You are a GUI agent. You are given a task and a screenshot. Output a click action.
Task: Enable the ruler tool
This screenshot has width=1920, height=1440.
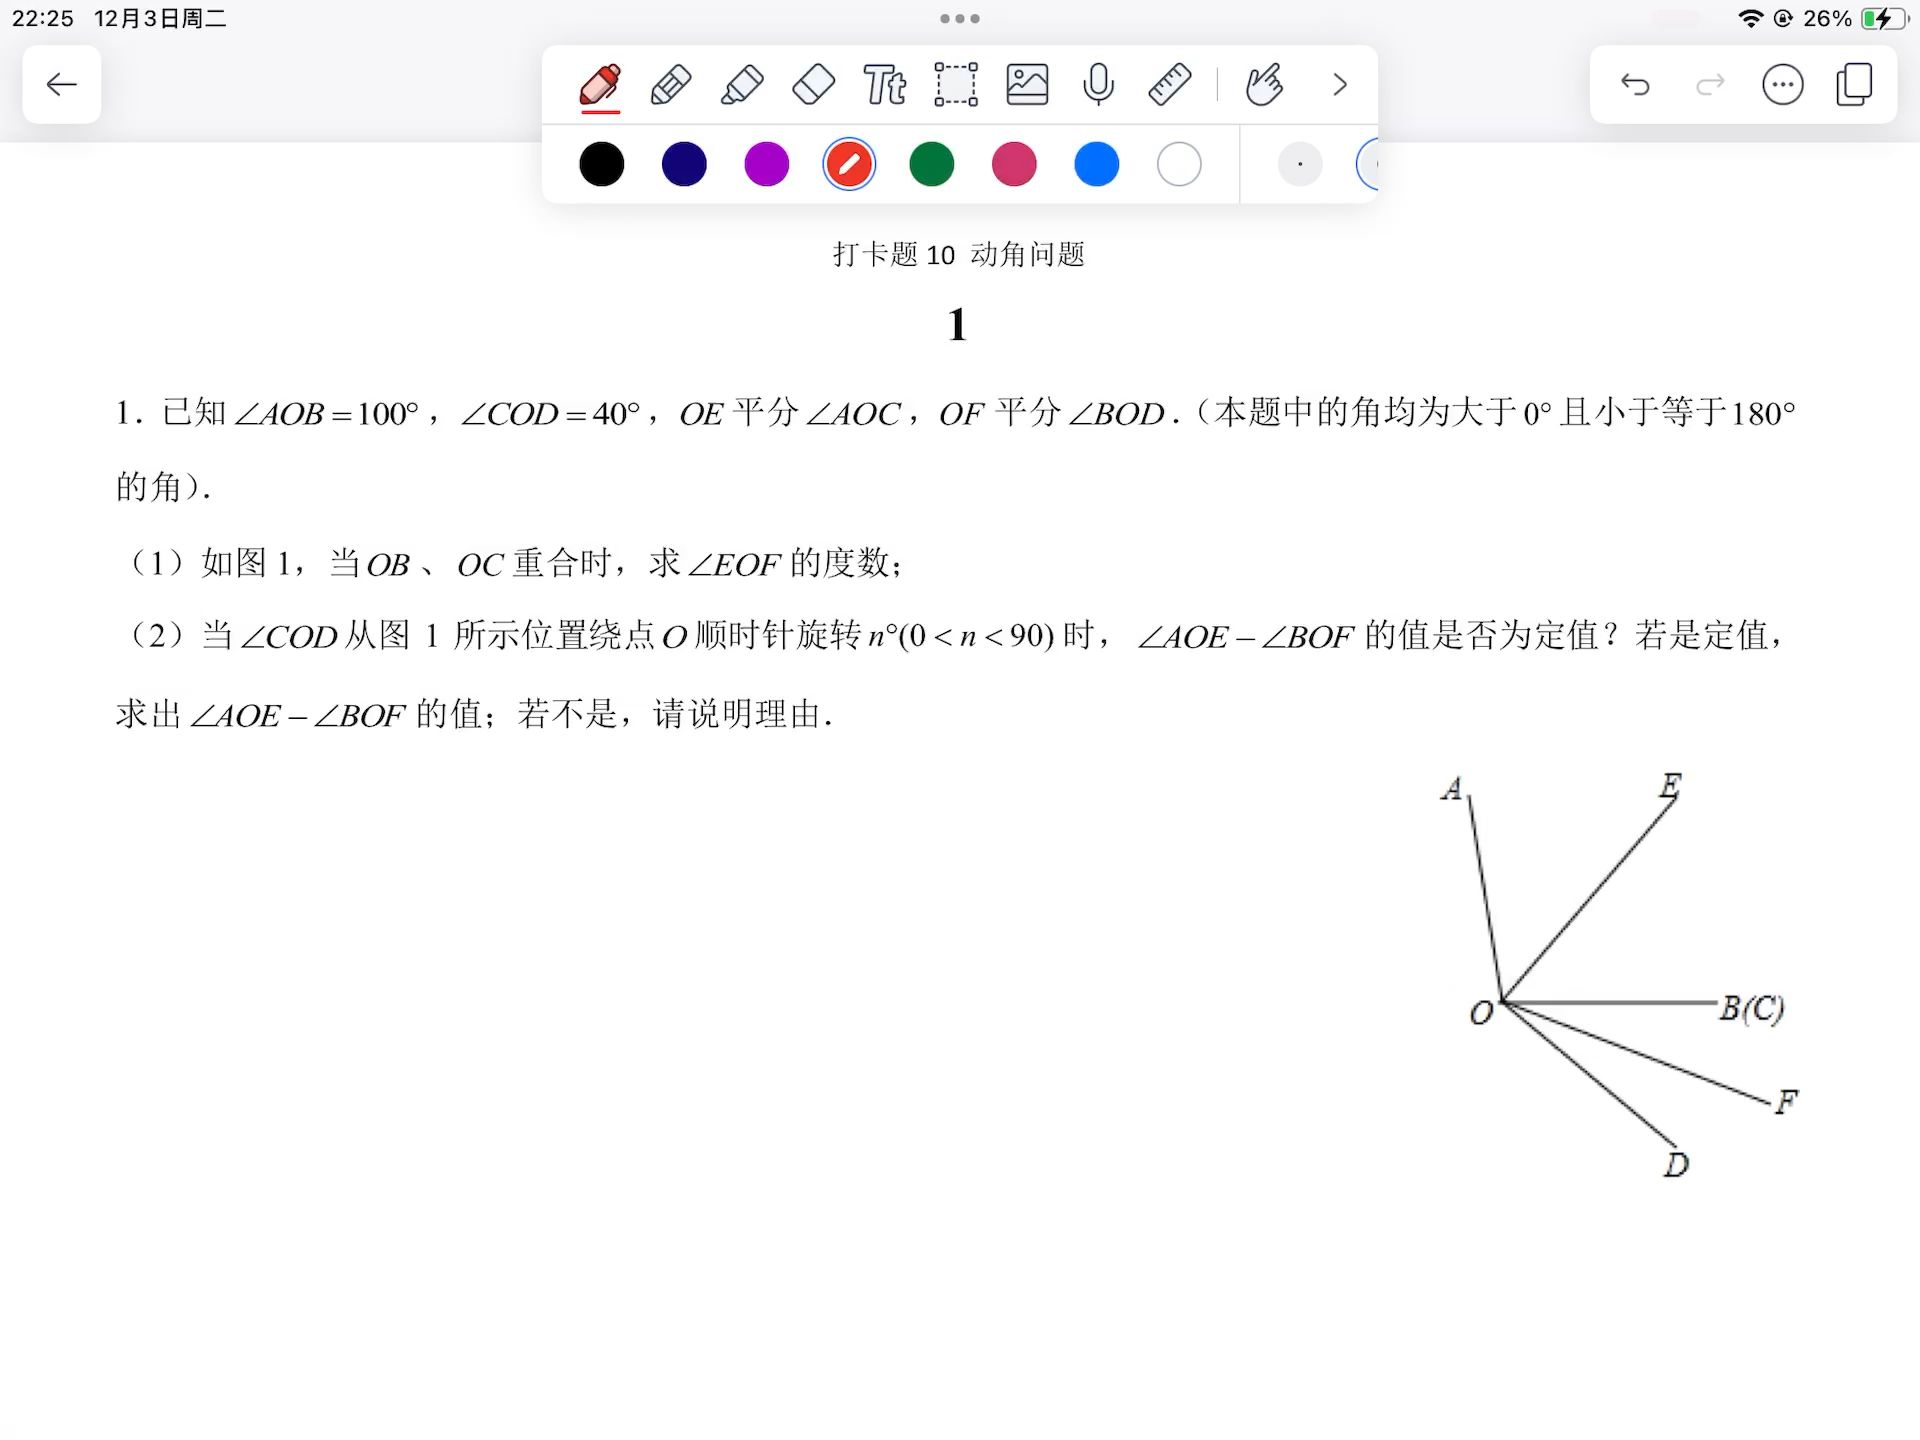(1170, 85)
